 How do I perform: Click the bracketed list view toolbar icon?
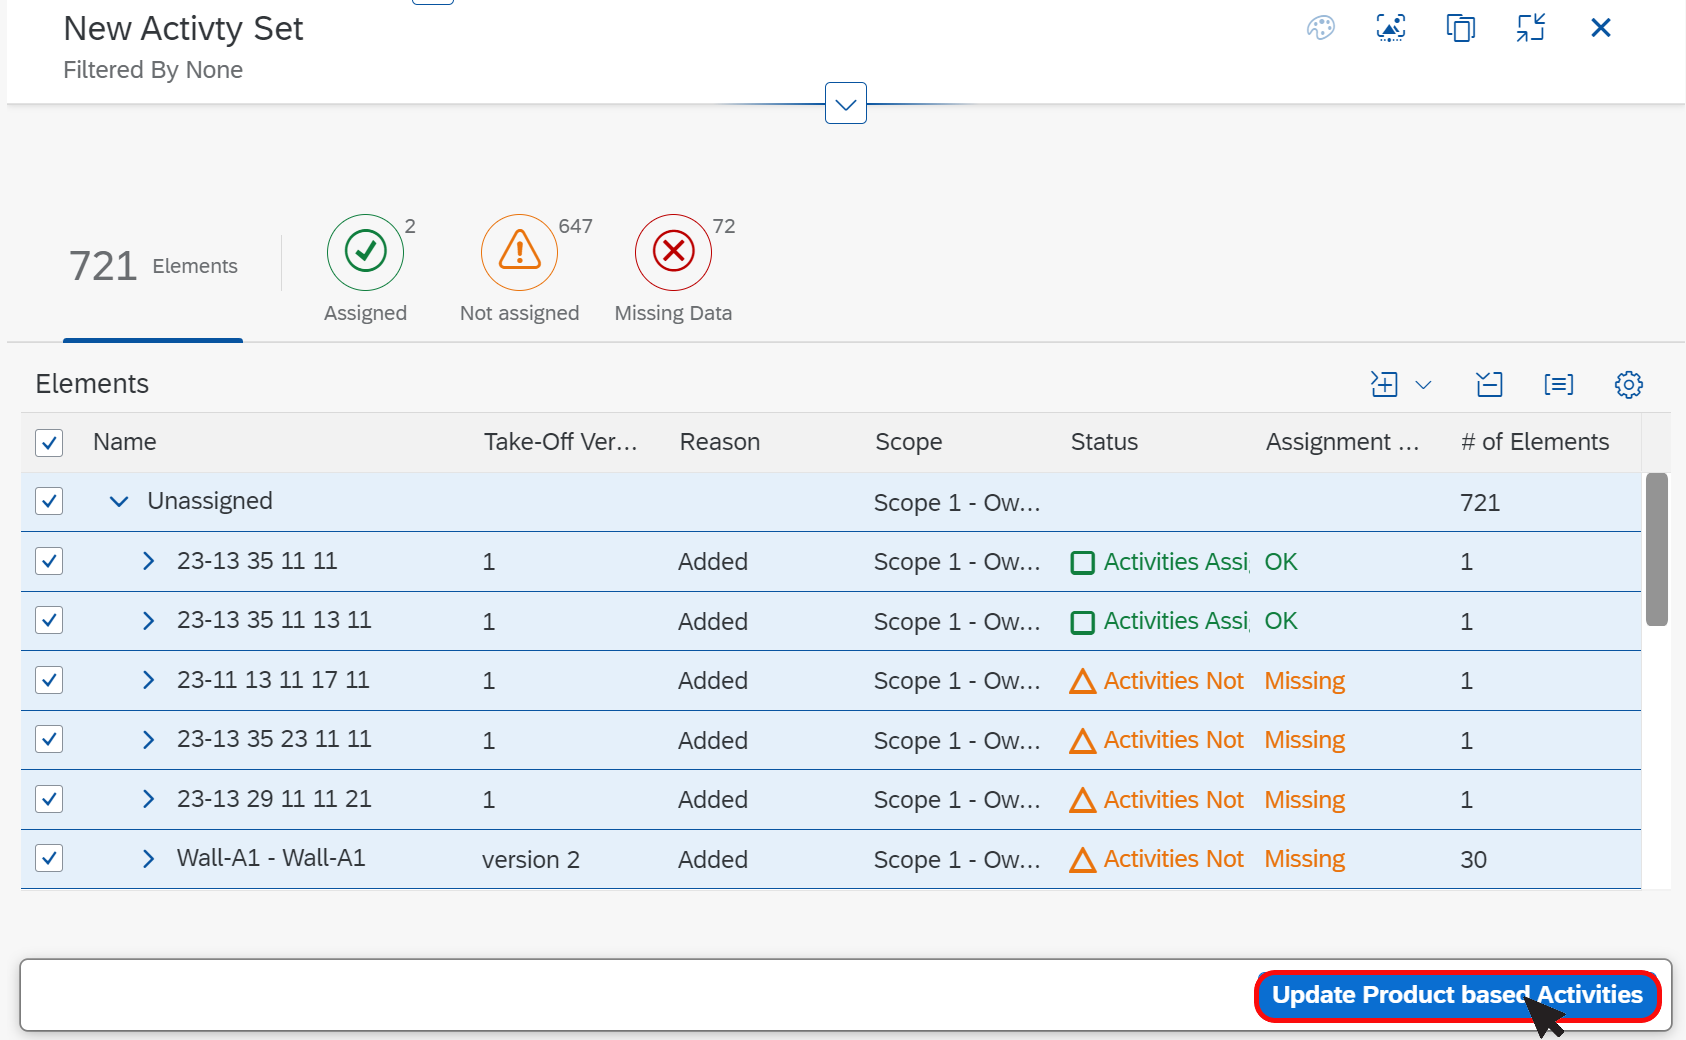[x=1559, y=384]
